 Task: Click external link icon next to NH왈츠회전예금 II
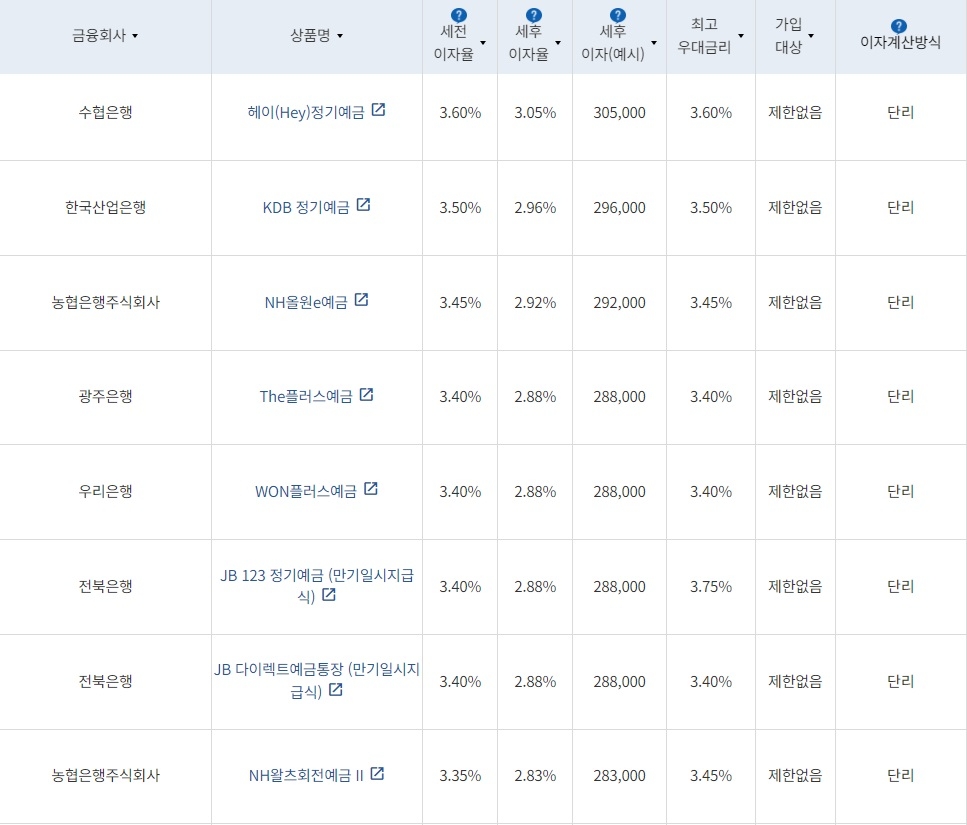click(x=377, y=774)
